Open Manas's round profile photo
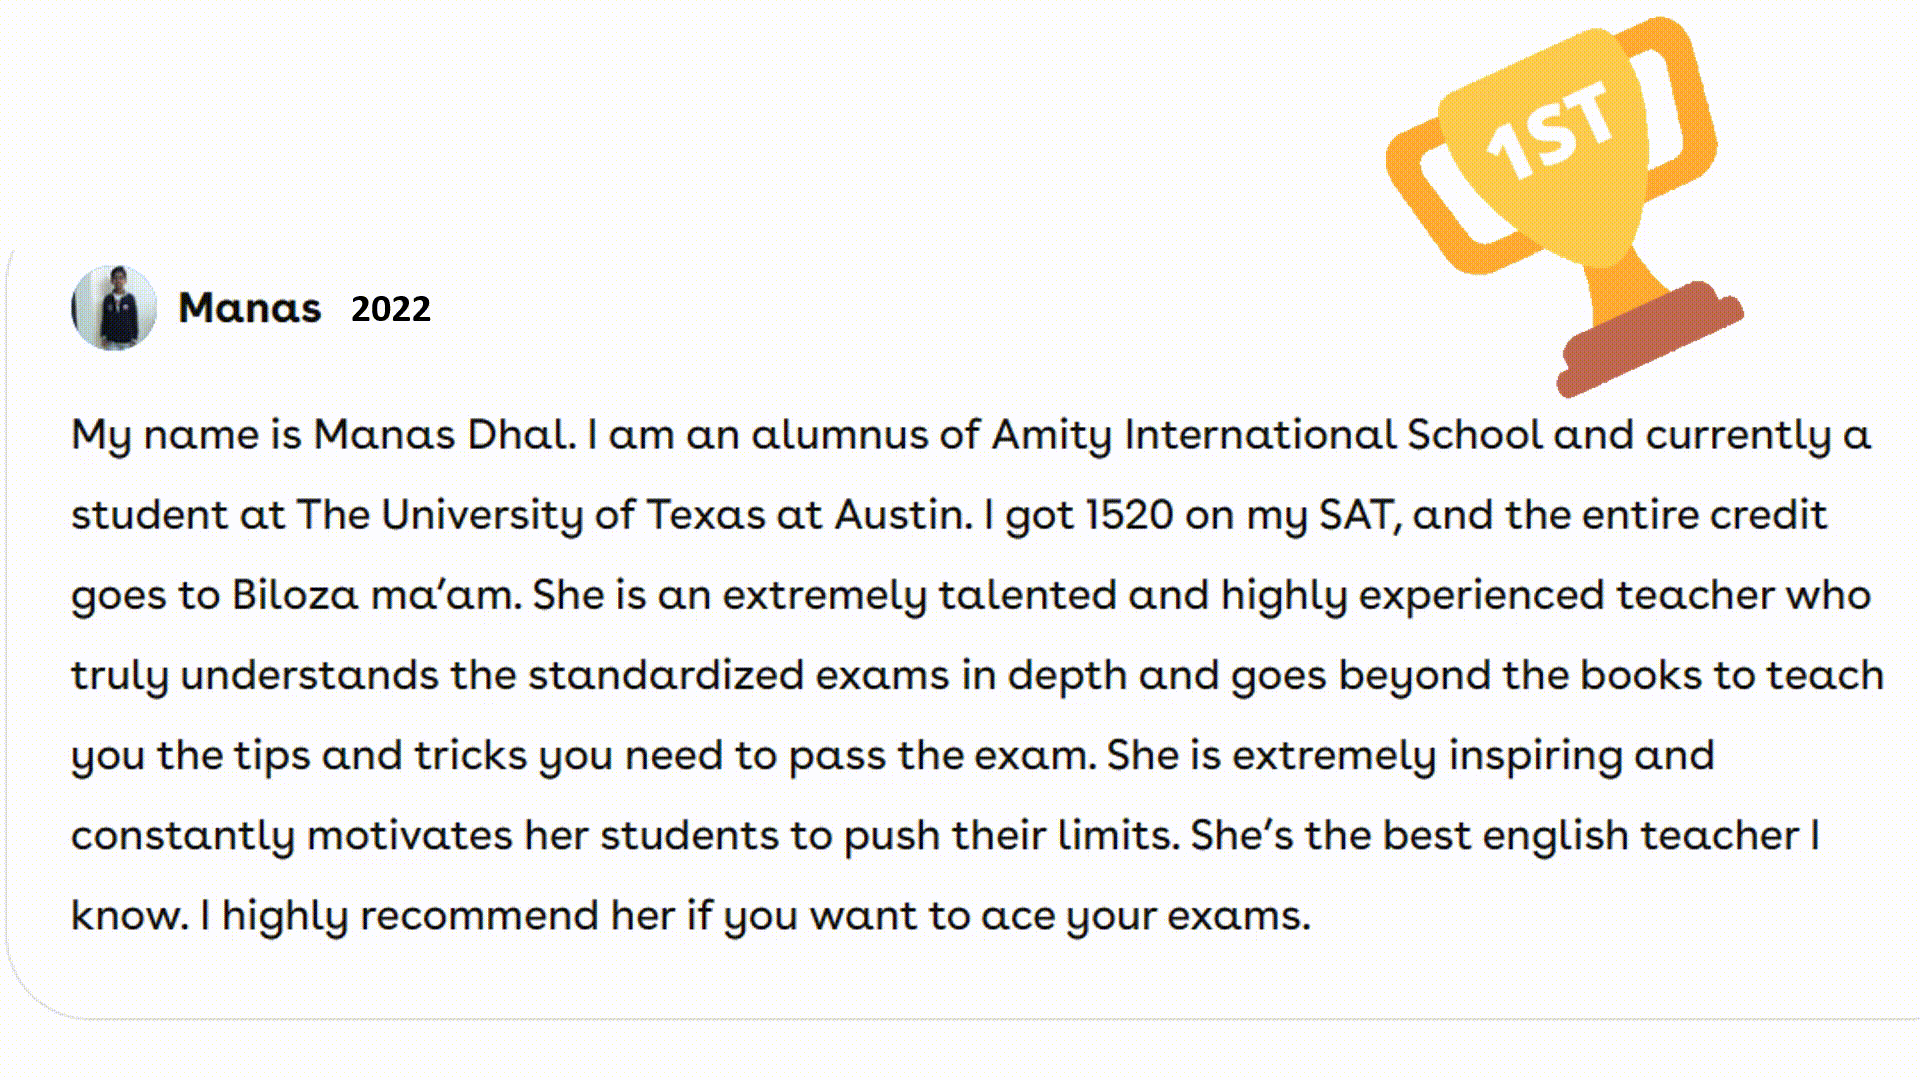This screenshot has width=1920, height=1080. click(x=114, y=308)
